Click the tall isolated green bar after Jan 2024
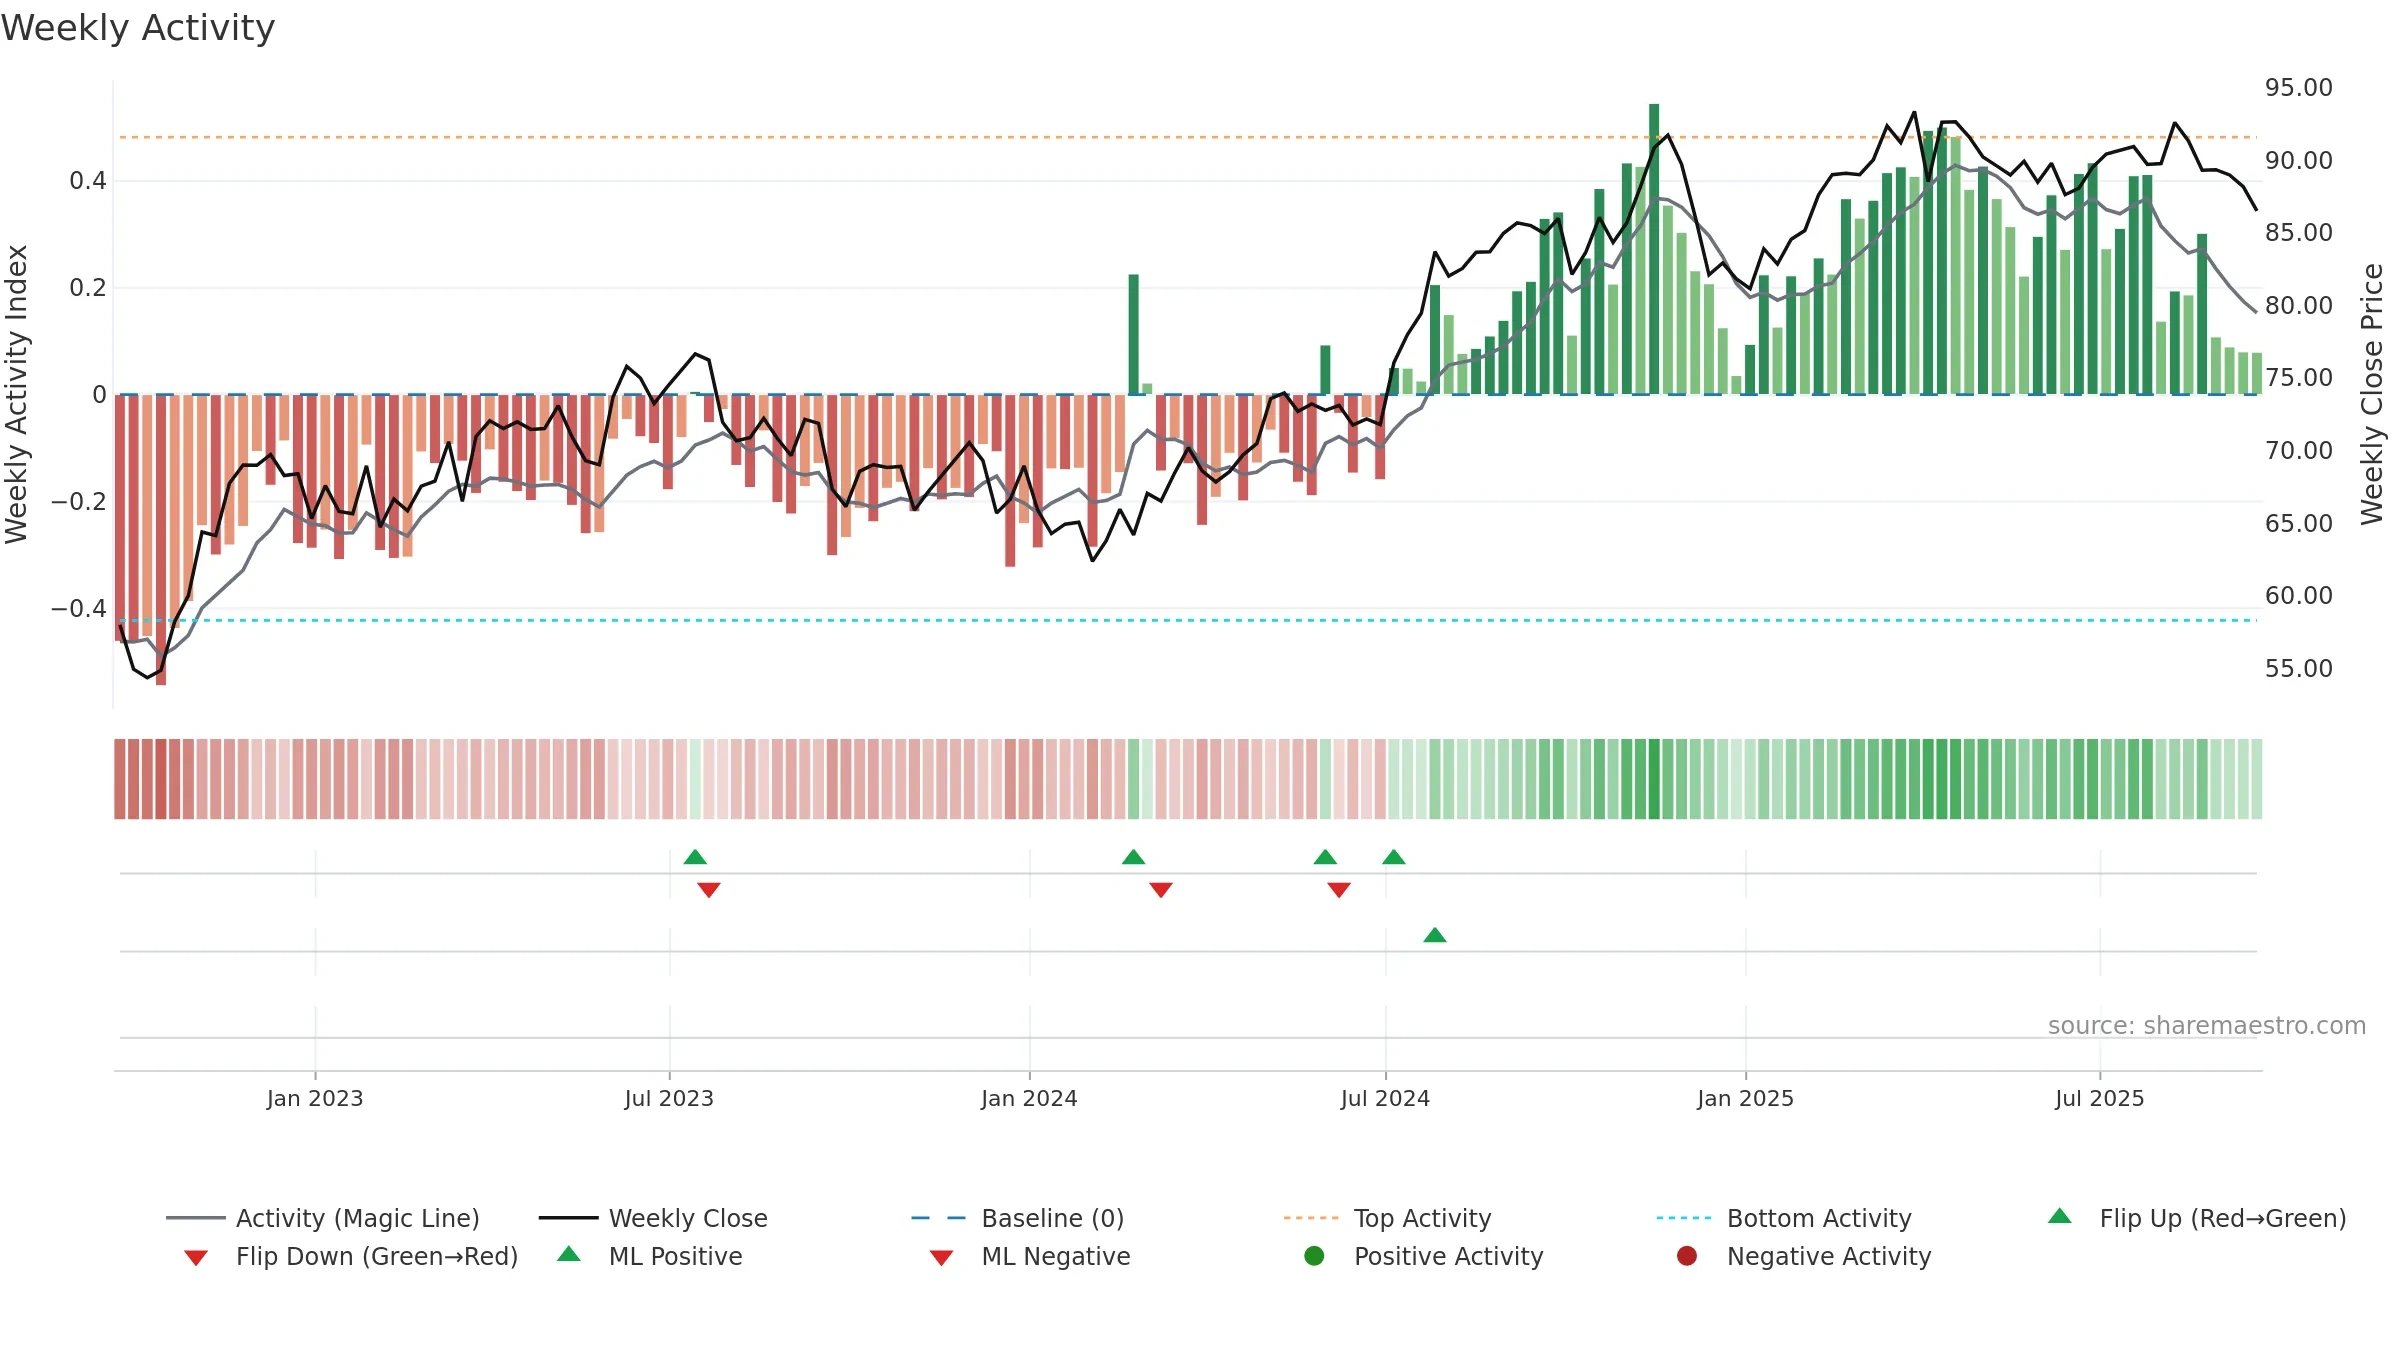Viewport: 2400px width, 1350px height. click(x=1133, y=334)
